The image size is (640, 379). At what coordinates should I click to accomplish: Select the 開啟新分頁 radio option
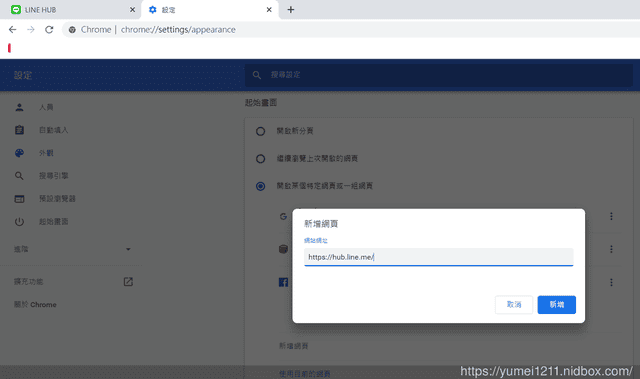pos(260,131)
